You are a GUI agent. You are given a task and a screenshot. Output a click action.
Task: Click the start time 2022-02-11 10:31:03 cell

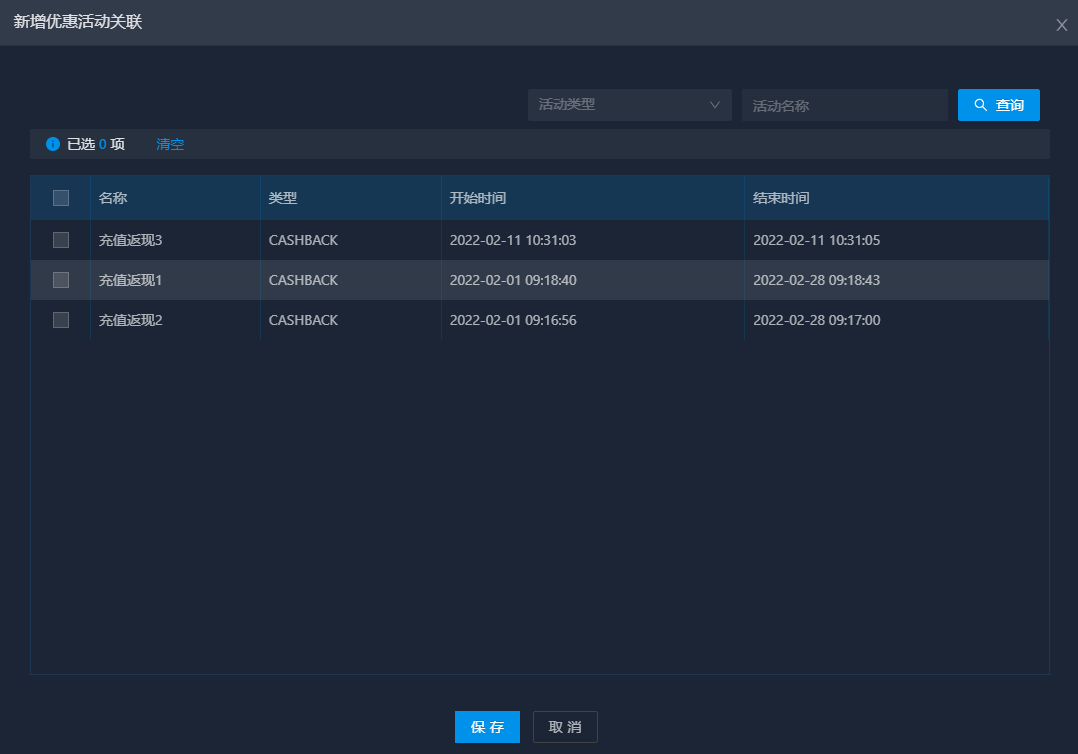(513, 240)
